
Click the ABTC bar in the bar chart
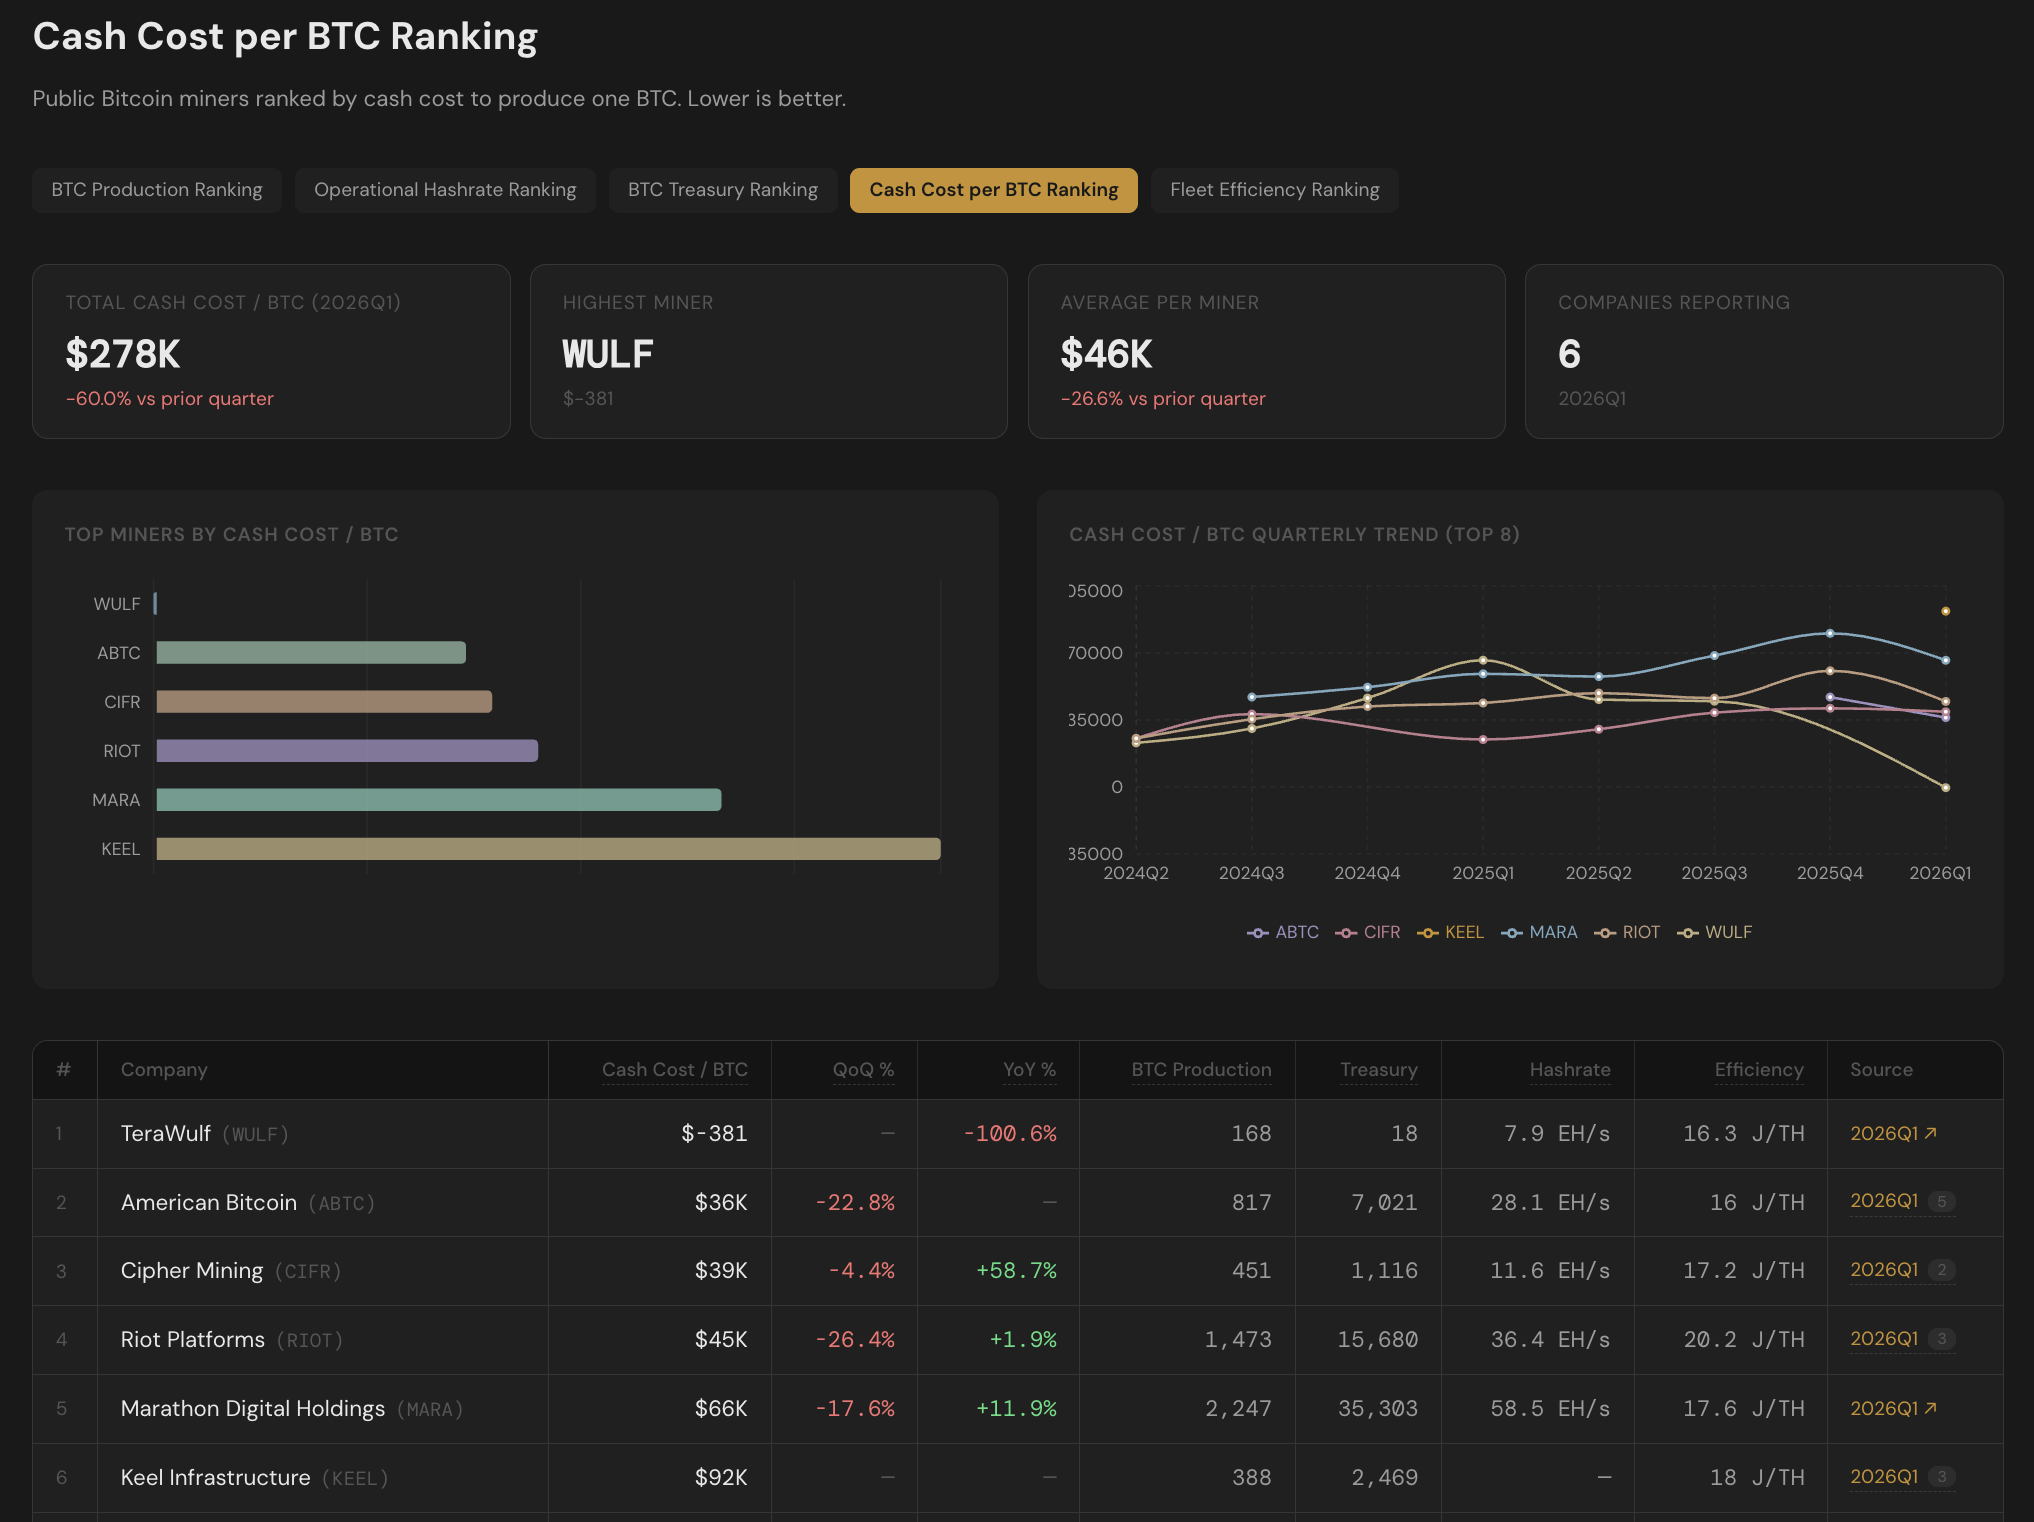coord(311,653)
